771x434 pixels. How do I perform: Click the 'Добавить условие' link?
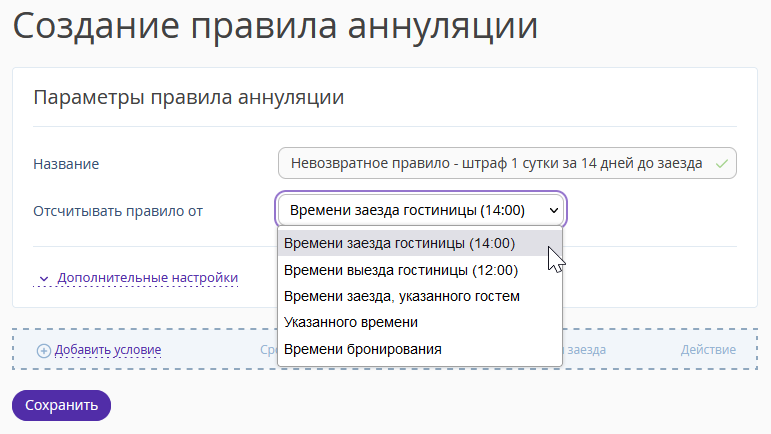[108, 350]
